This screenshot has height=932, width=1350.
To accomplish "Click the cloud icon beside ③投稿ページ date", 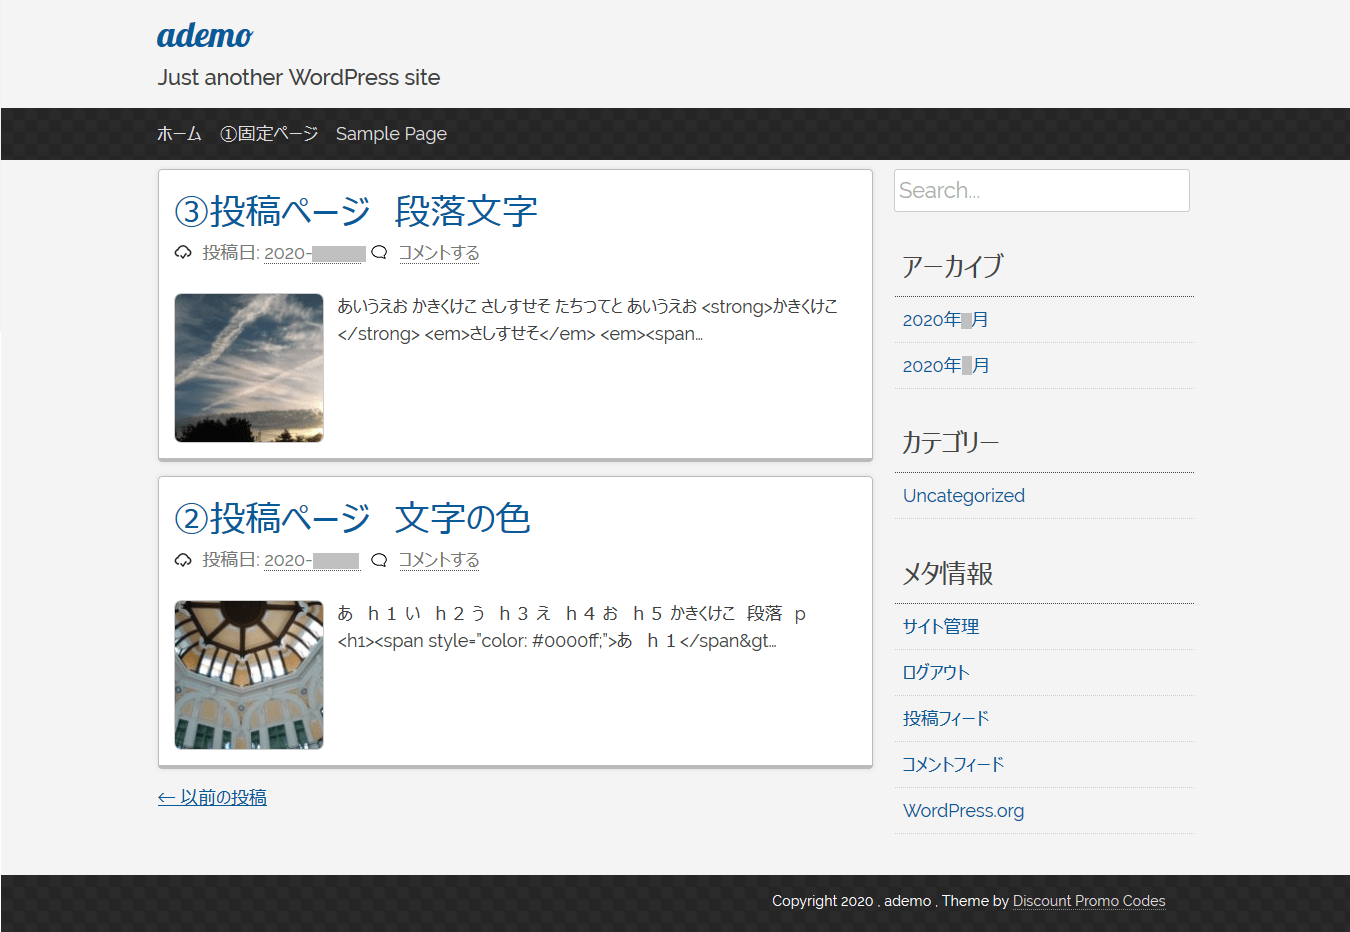I will (183, 252).
